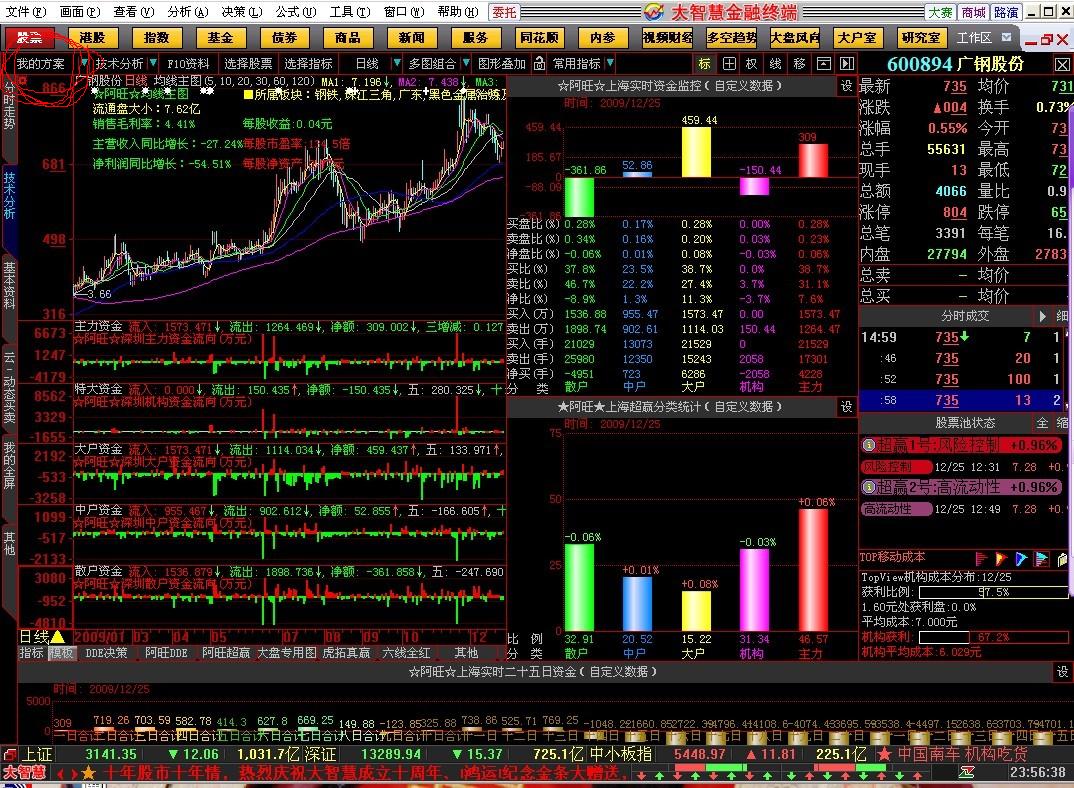Viewport: 1074px width, 788px height.
Task: Click the red bars cost distribution icon
Action: point(981,558)
